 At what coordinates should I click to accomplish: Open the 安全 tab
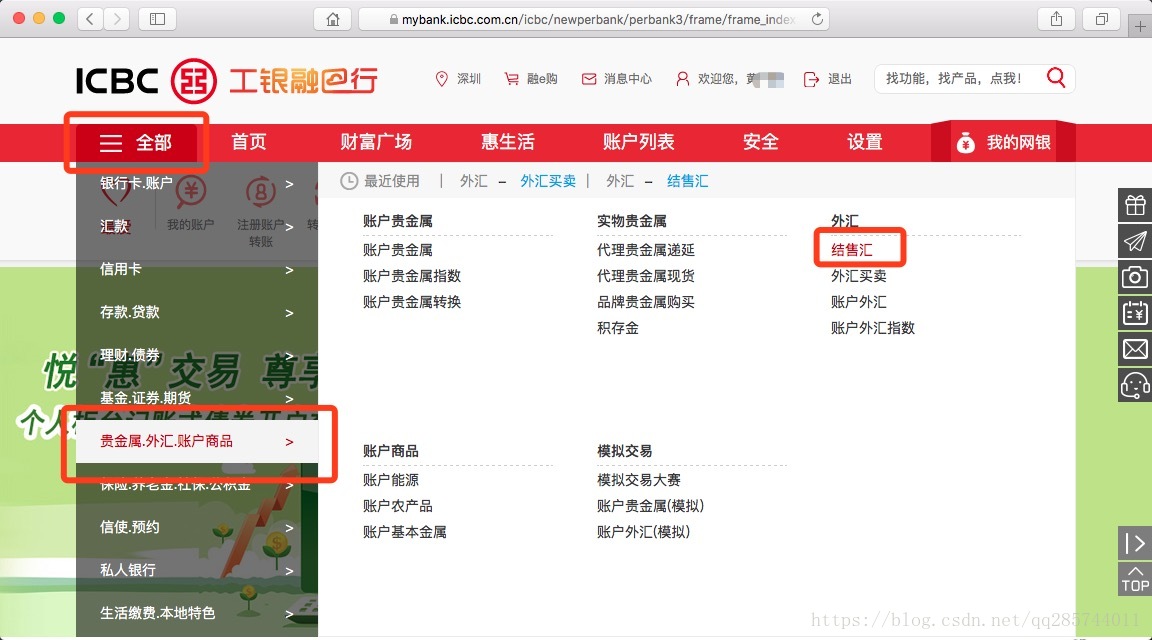click(760, 142)
